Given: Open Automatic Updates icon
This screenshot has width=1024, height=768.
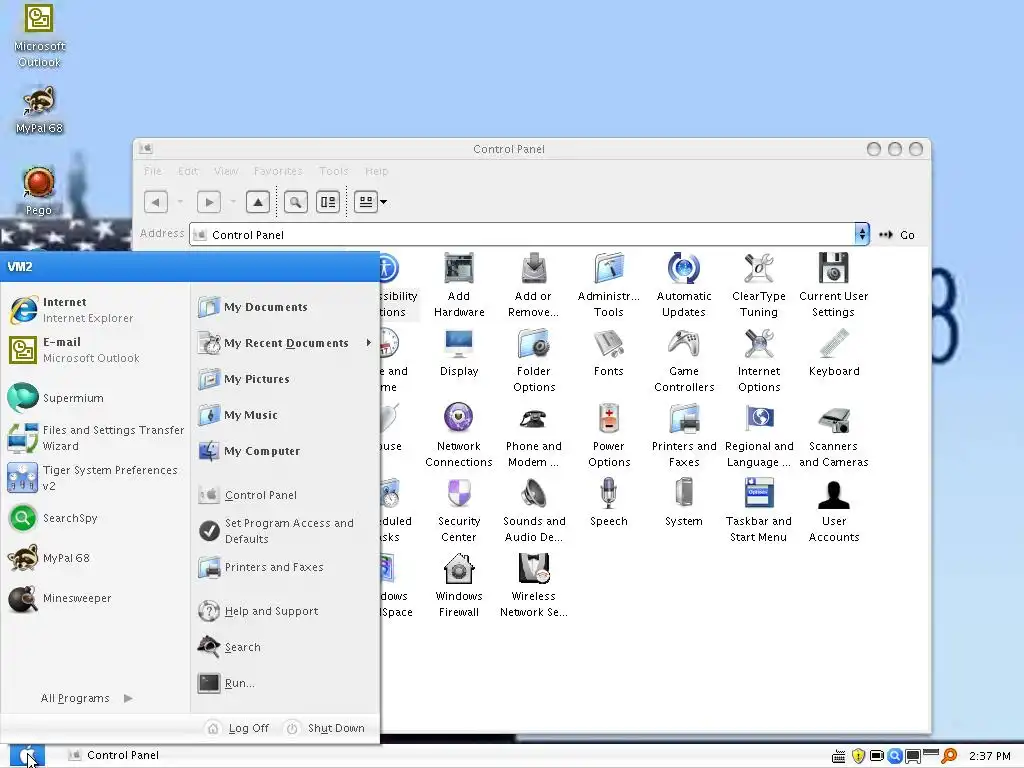Looking at the screenshot, I should (x=684, y=285).
